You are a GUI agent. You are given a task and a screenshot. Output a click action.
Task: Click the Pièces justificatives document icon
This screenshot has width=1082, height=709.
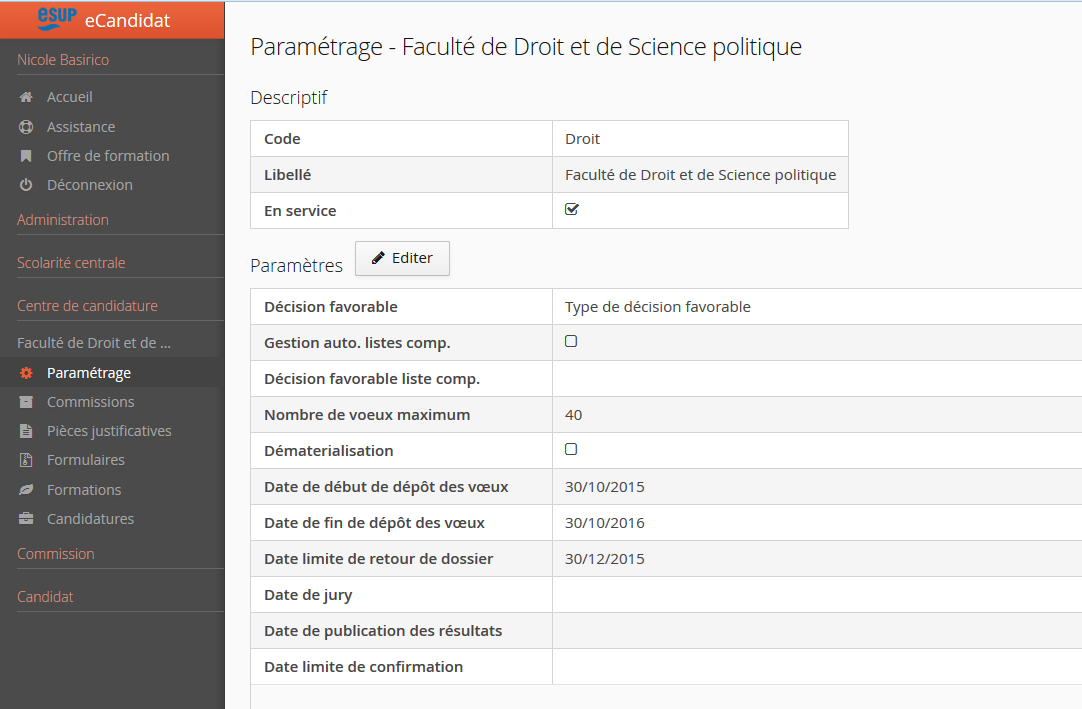[26, 431]
